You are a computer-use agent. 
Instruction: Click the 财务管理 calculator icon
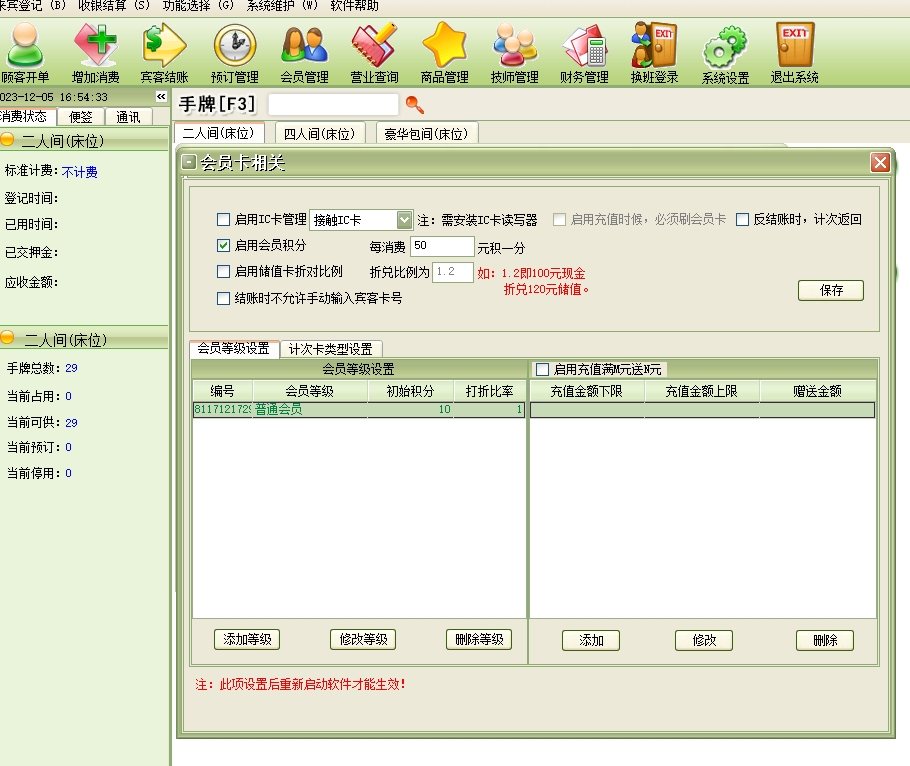pyautogui.click(x=584, y=46)
